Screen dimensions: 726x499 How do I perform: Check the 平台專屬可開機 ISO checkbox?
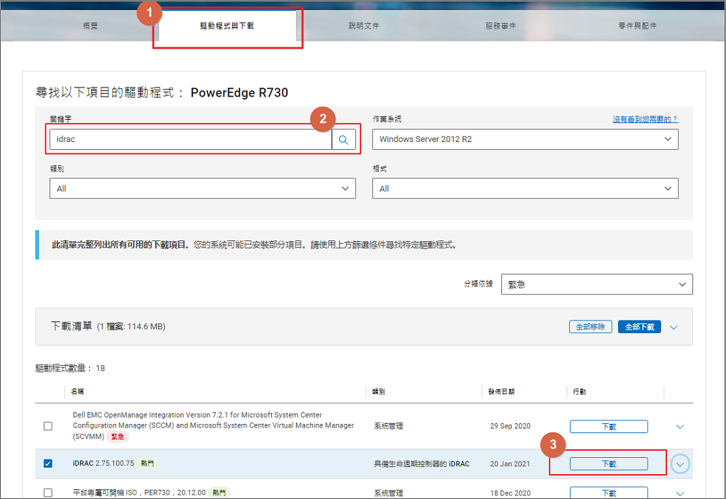48,493
